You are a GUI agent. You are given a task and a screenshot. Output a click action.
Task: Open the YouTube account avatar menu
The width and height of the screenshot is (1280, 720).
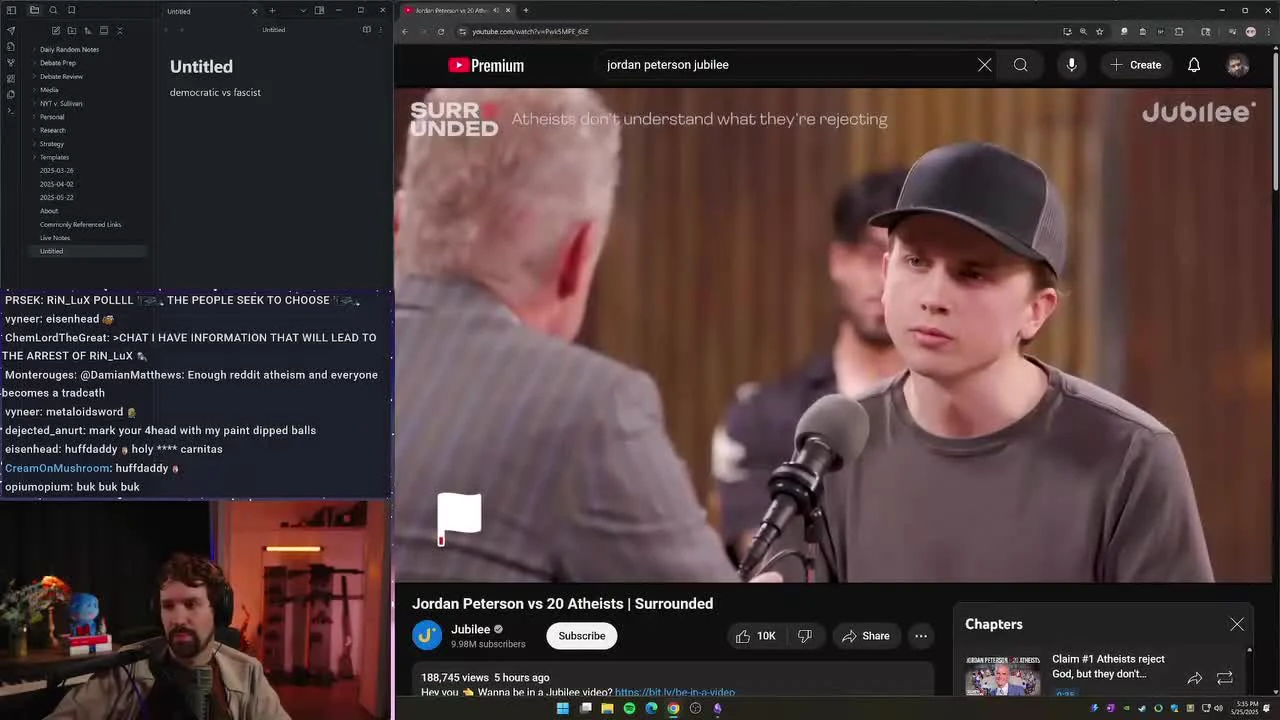click(1238, 65)
